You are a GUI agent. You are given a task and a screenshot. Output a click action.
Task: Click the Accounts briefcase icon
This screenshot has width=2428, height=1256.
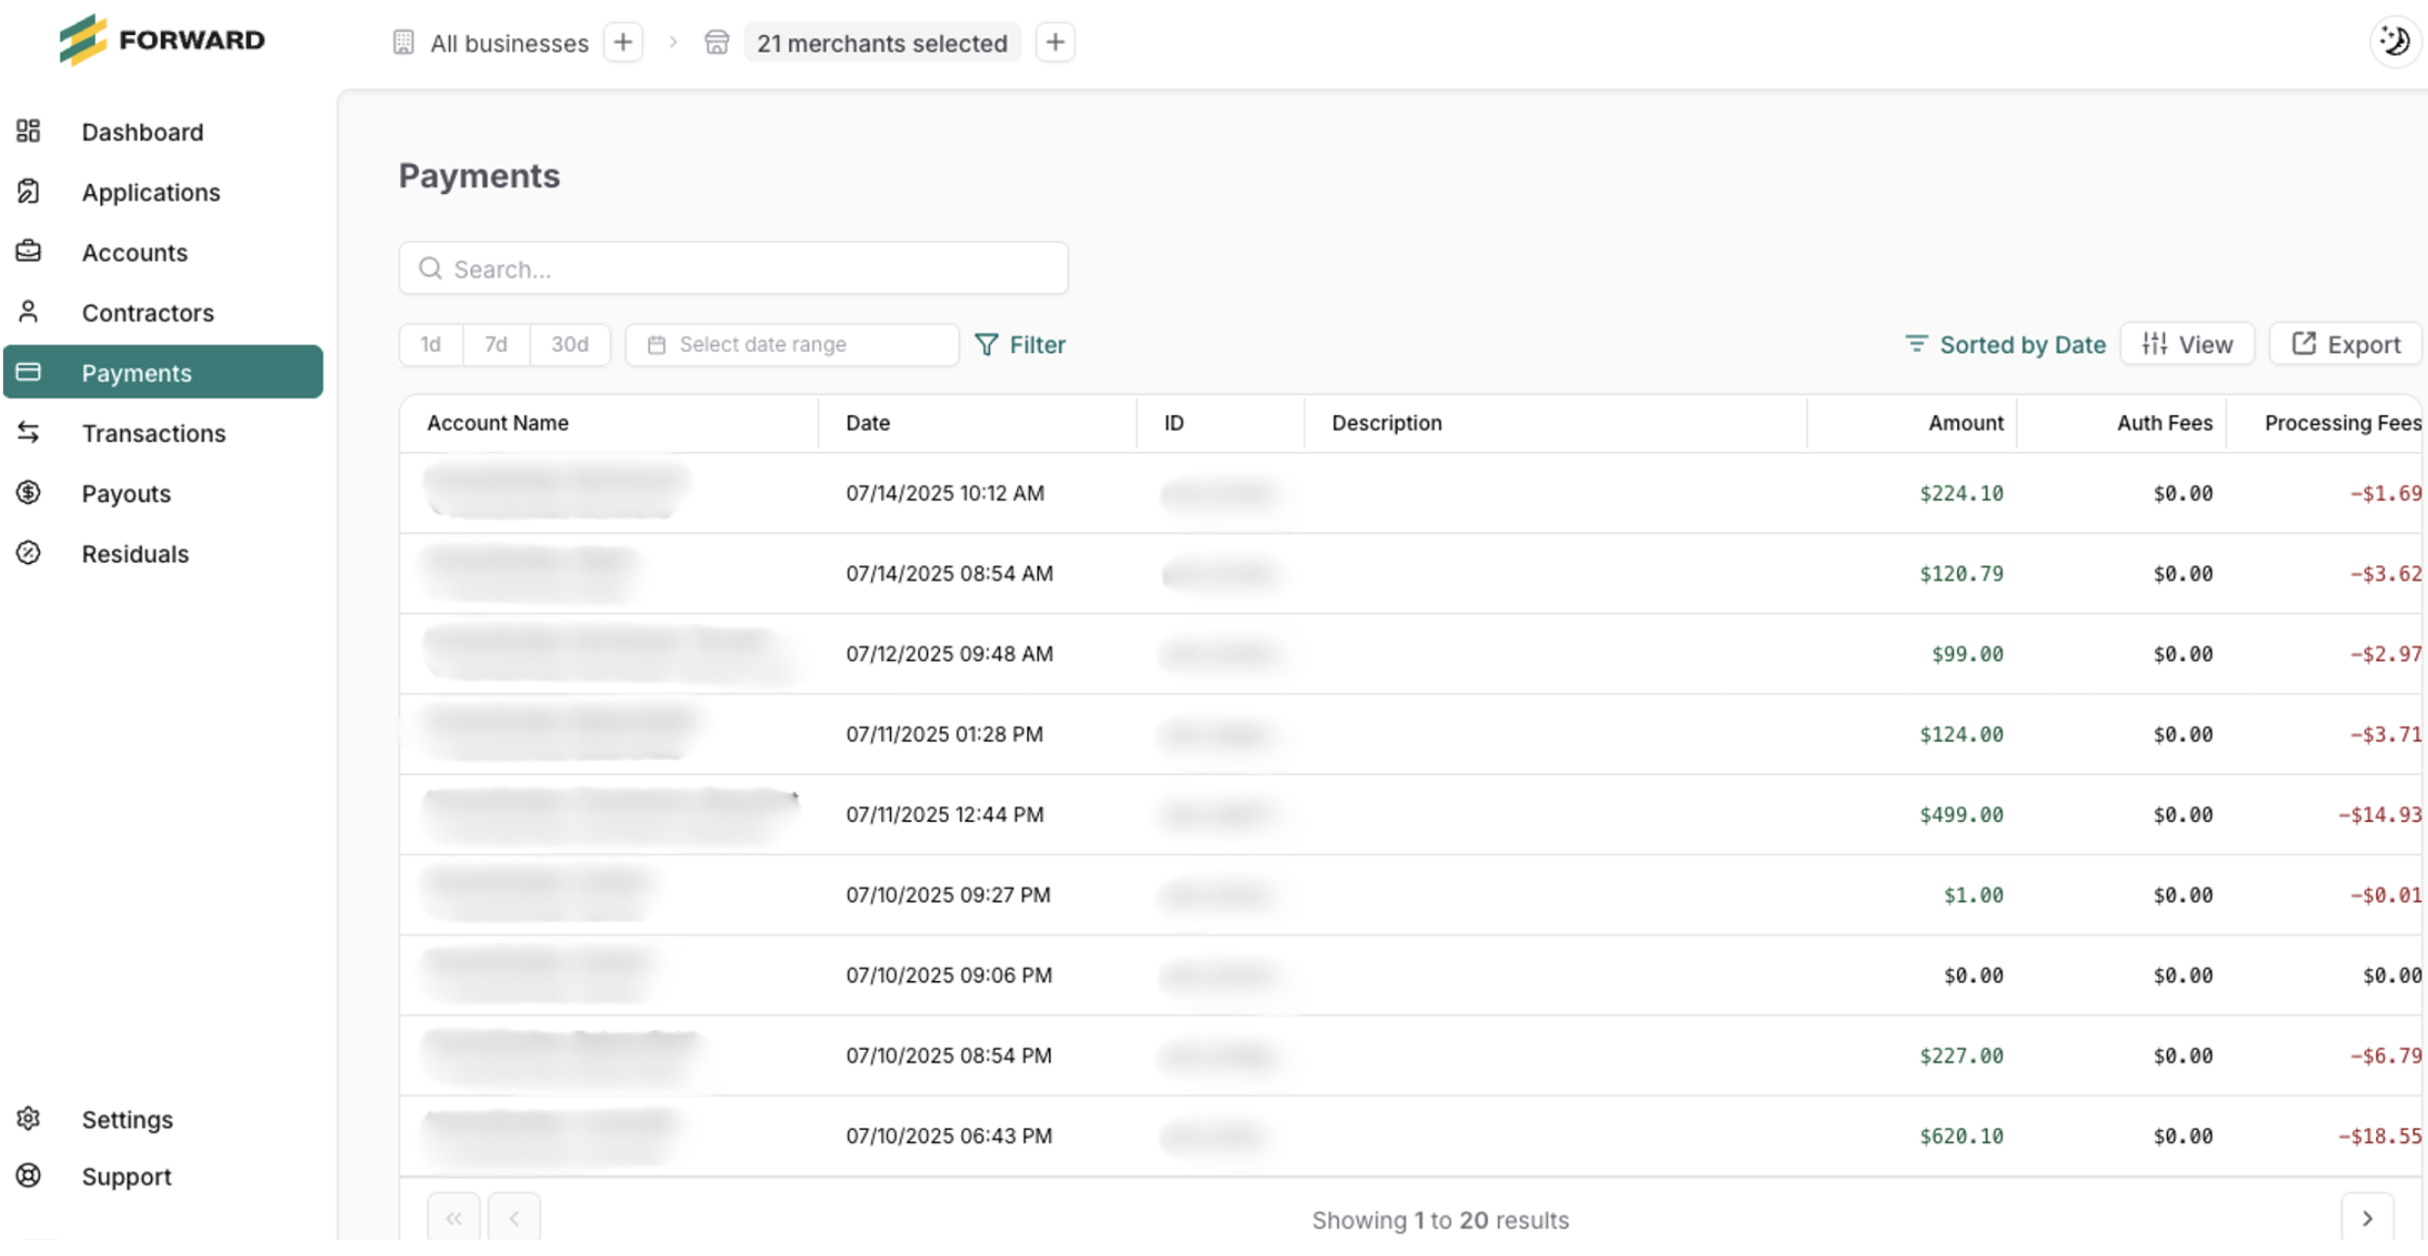(x=28, y=251)
